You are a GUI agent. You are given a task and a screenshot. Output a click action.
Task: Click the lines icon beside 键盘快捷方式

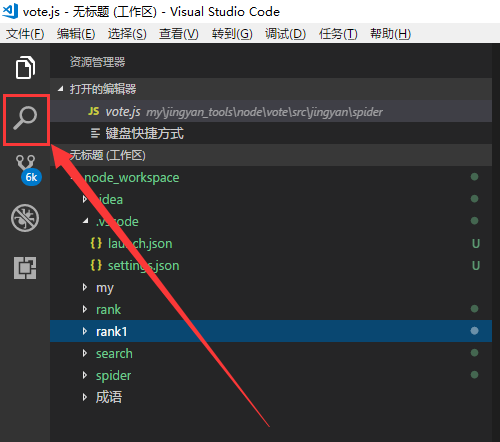[x=95, y=133]
